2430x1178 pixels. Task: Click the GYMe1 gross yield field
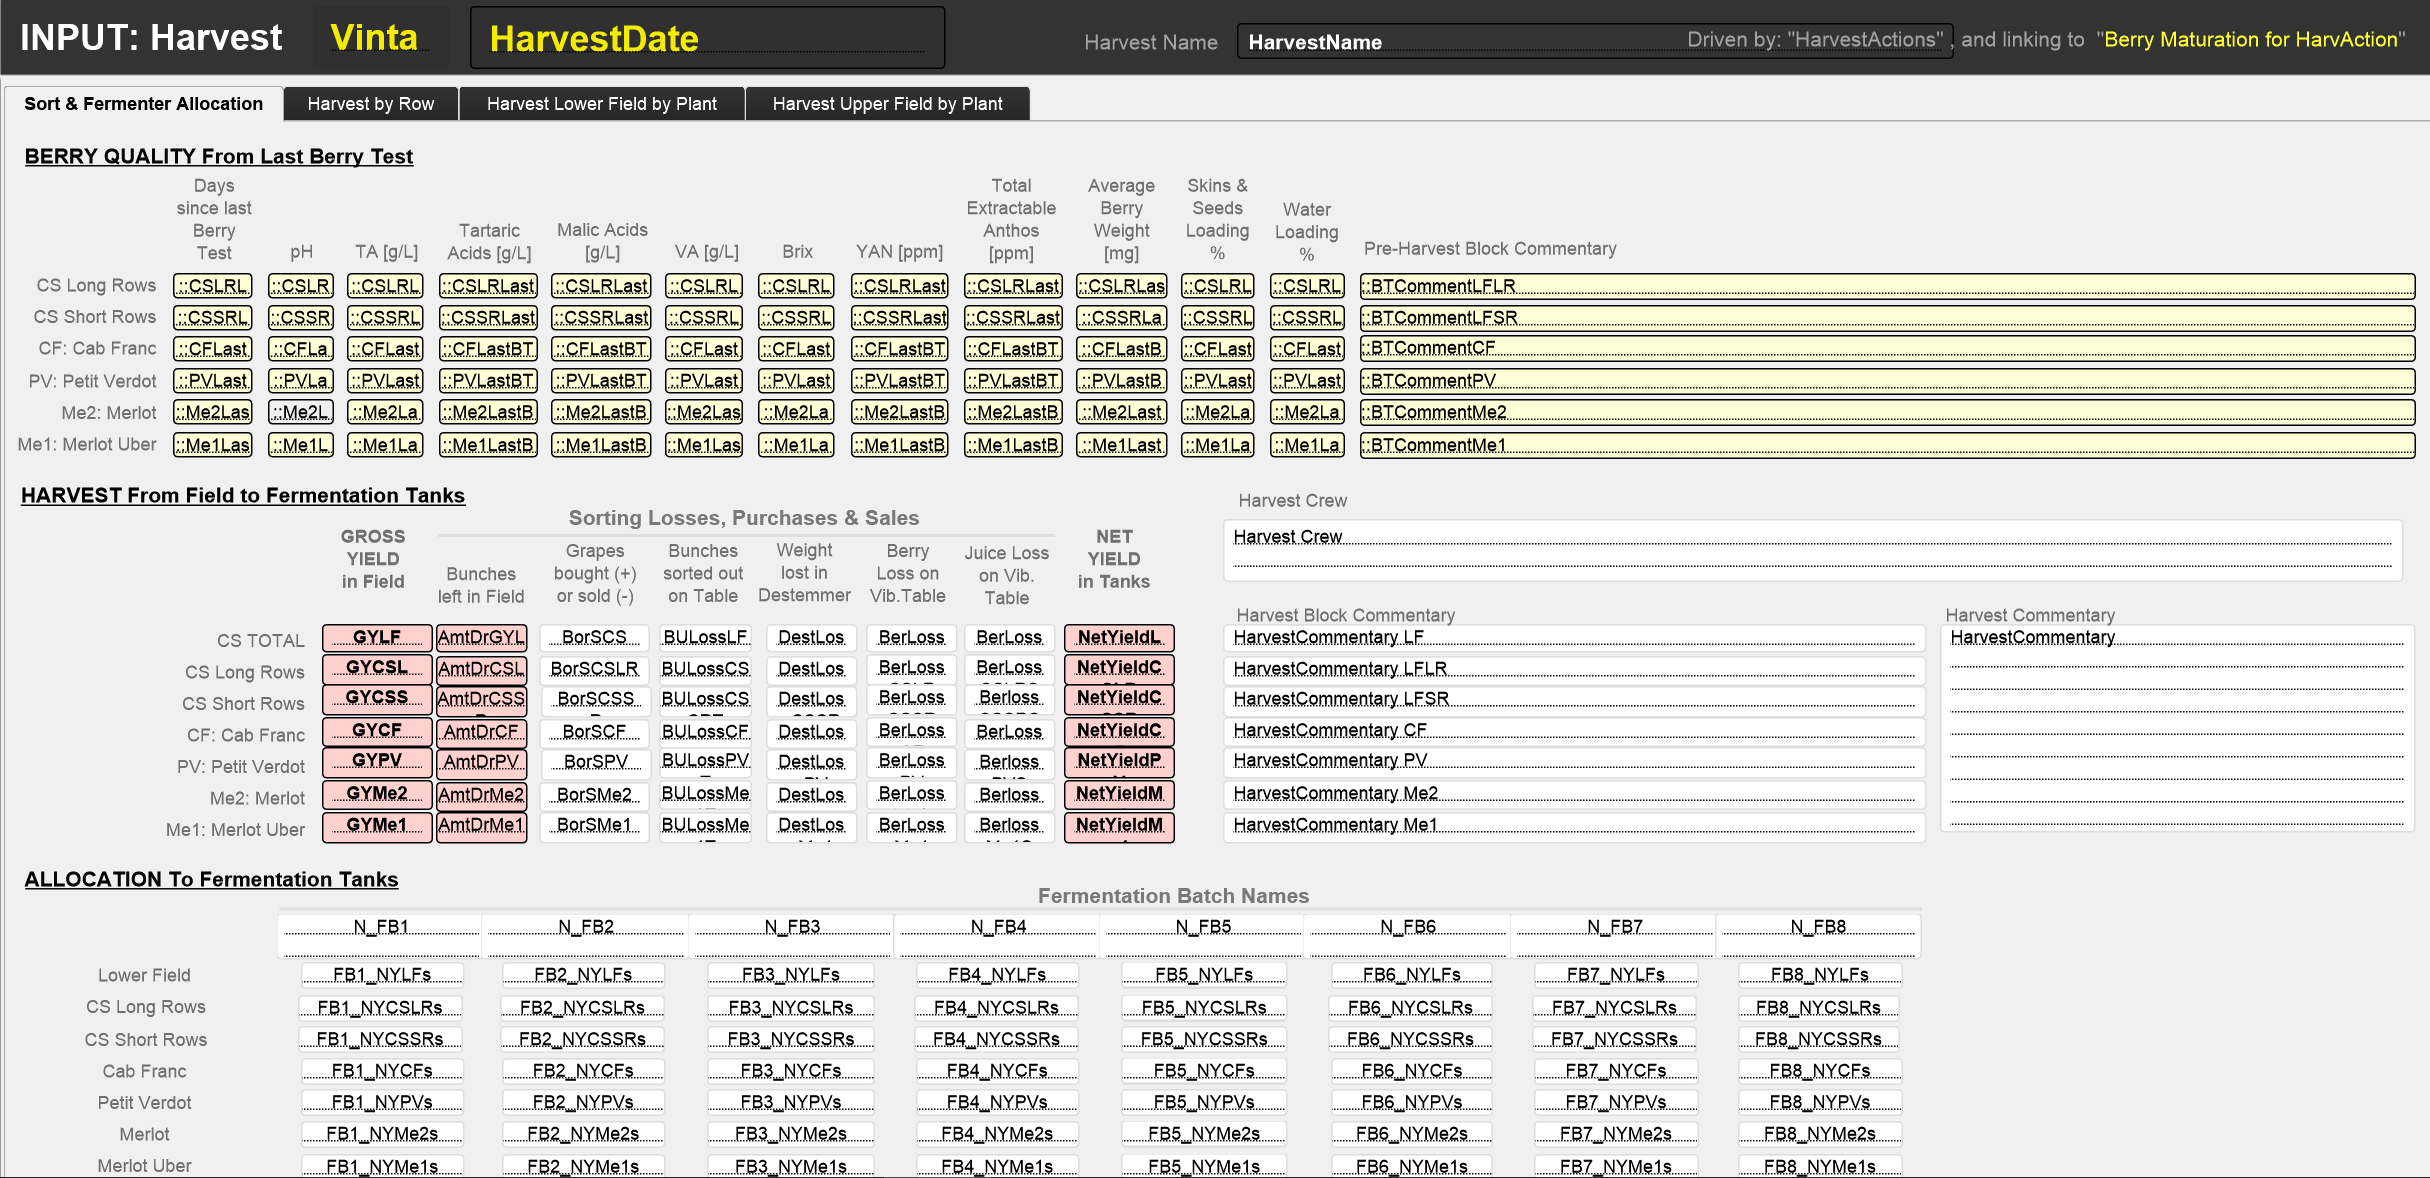[377, 826]
